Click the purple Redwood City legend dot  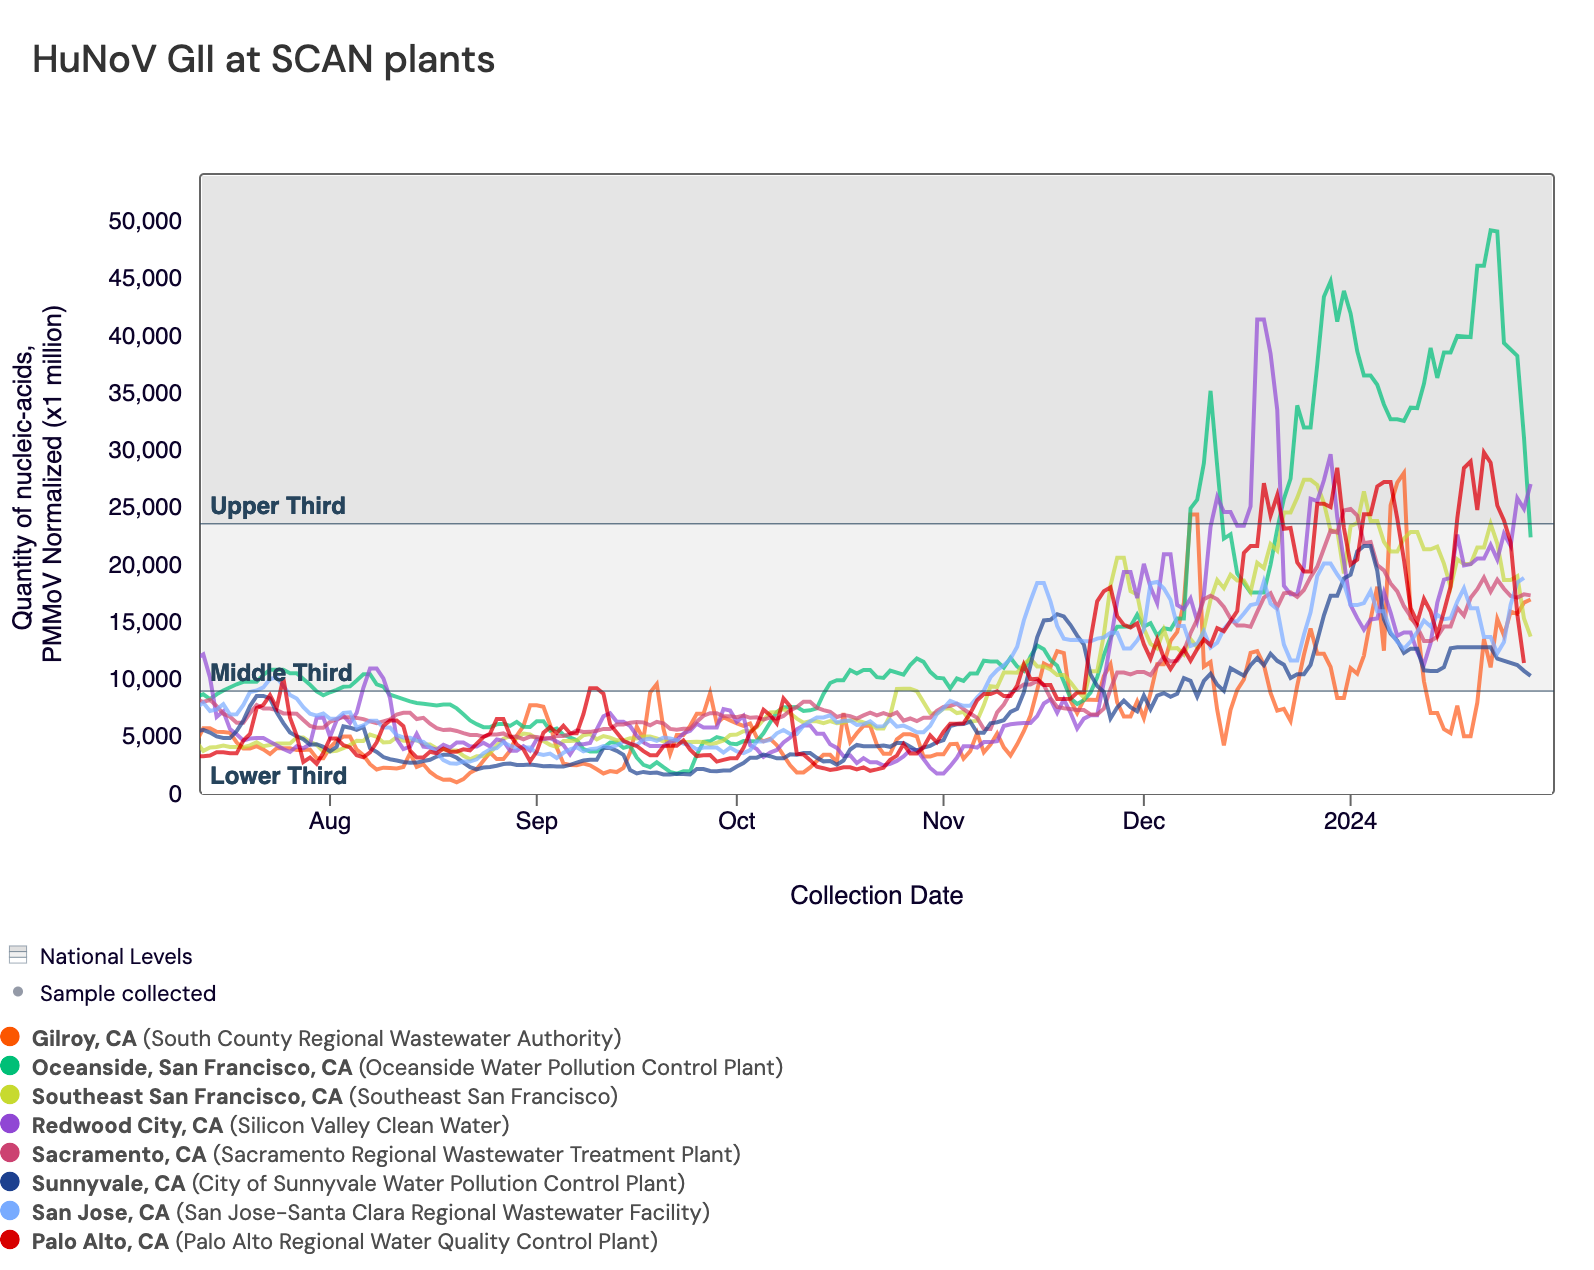10,1124
